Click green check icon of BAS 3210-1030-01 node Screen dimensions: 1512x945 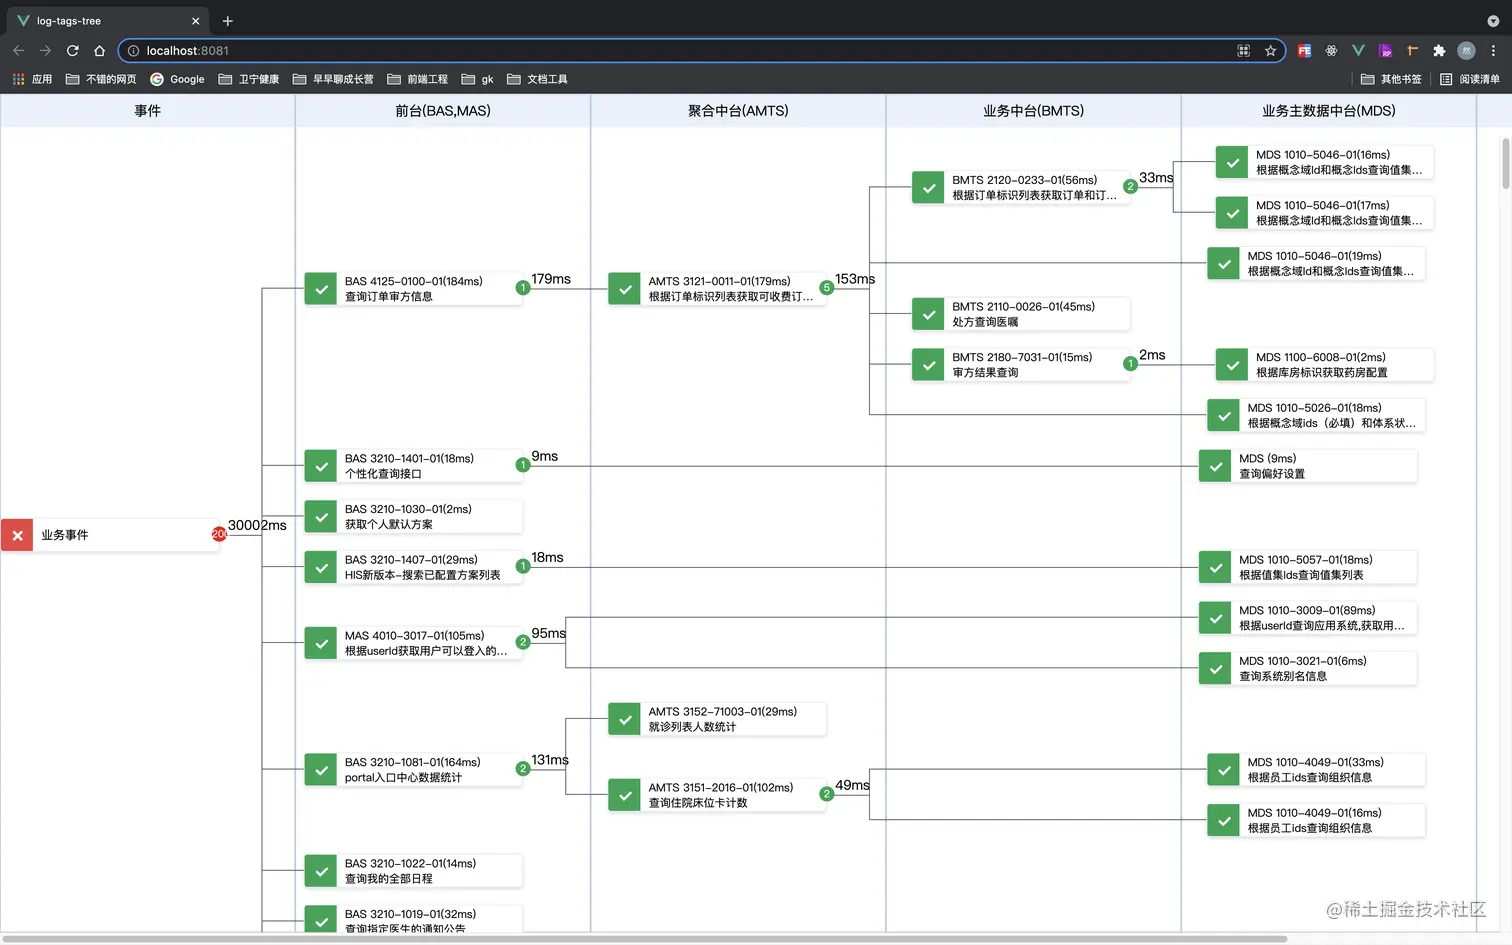321,517
